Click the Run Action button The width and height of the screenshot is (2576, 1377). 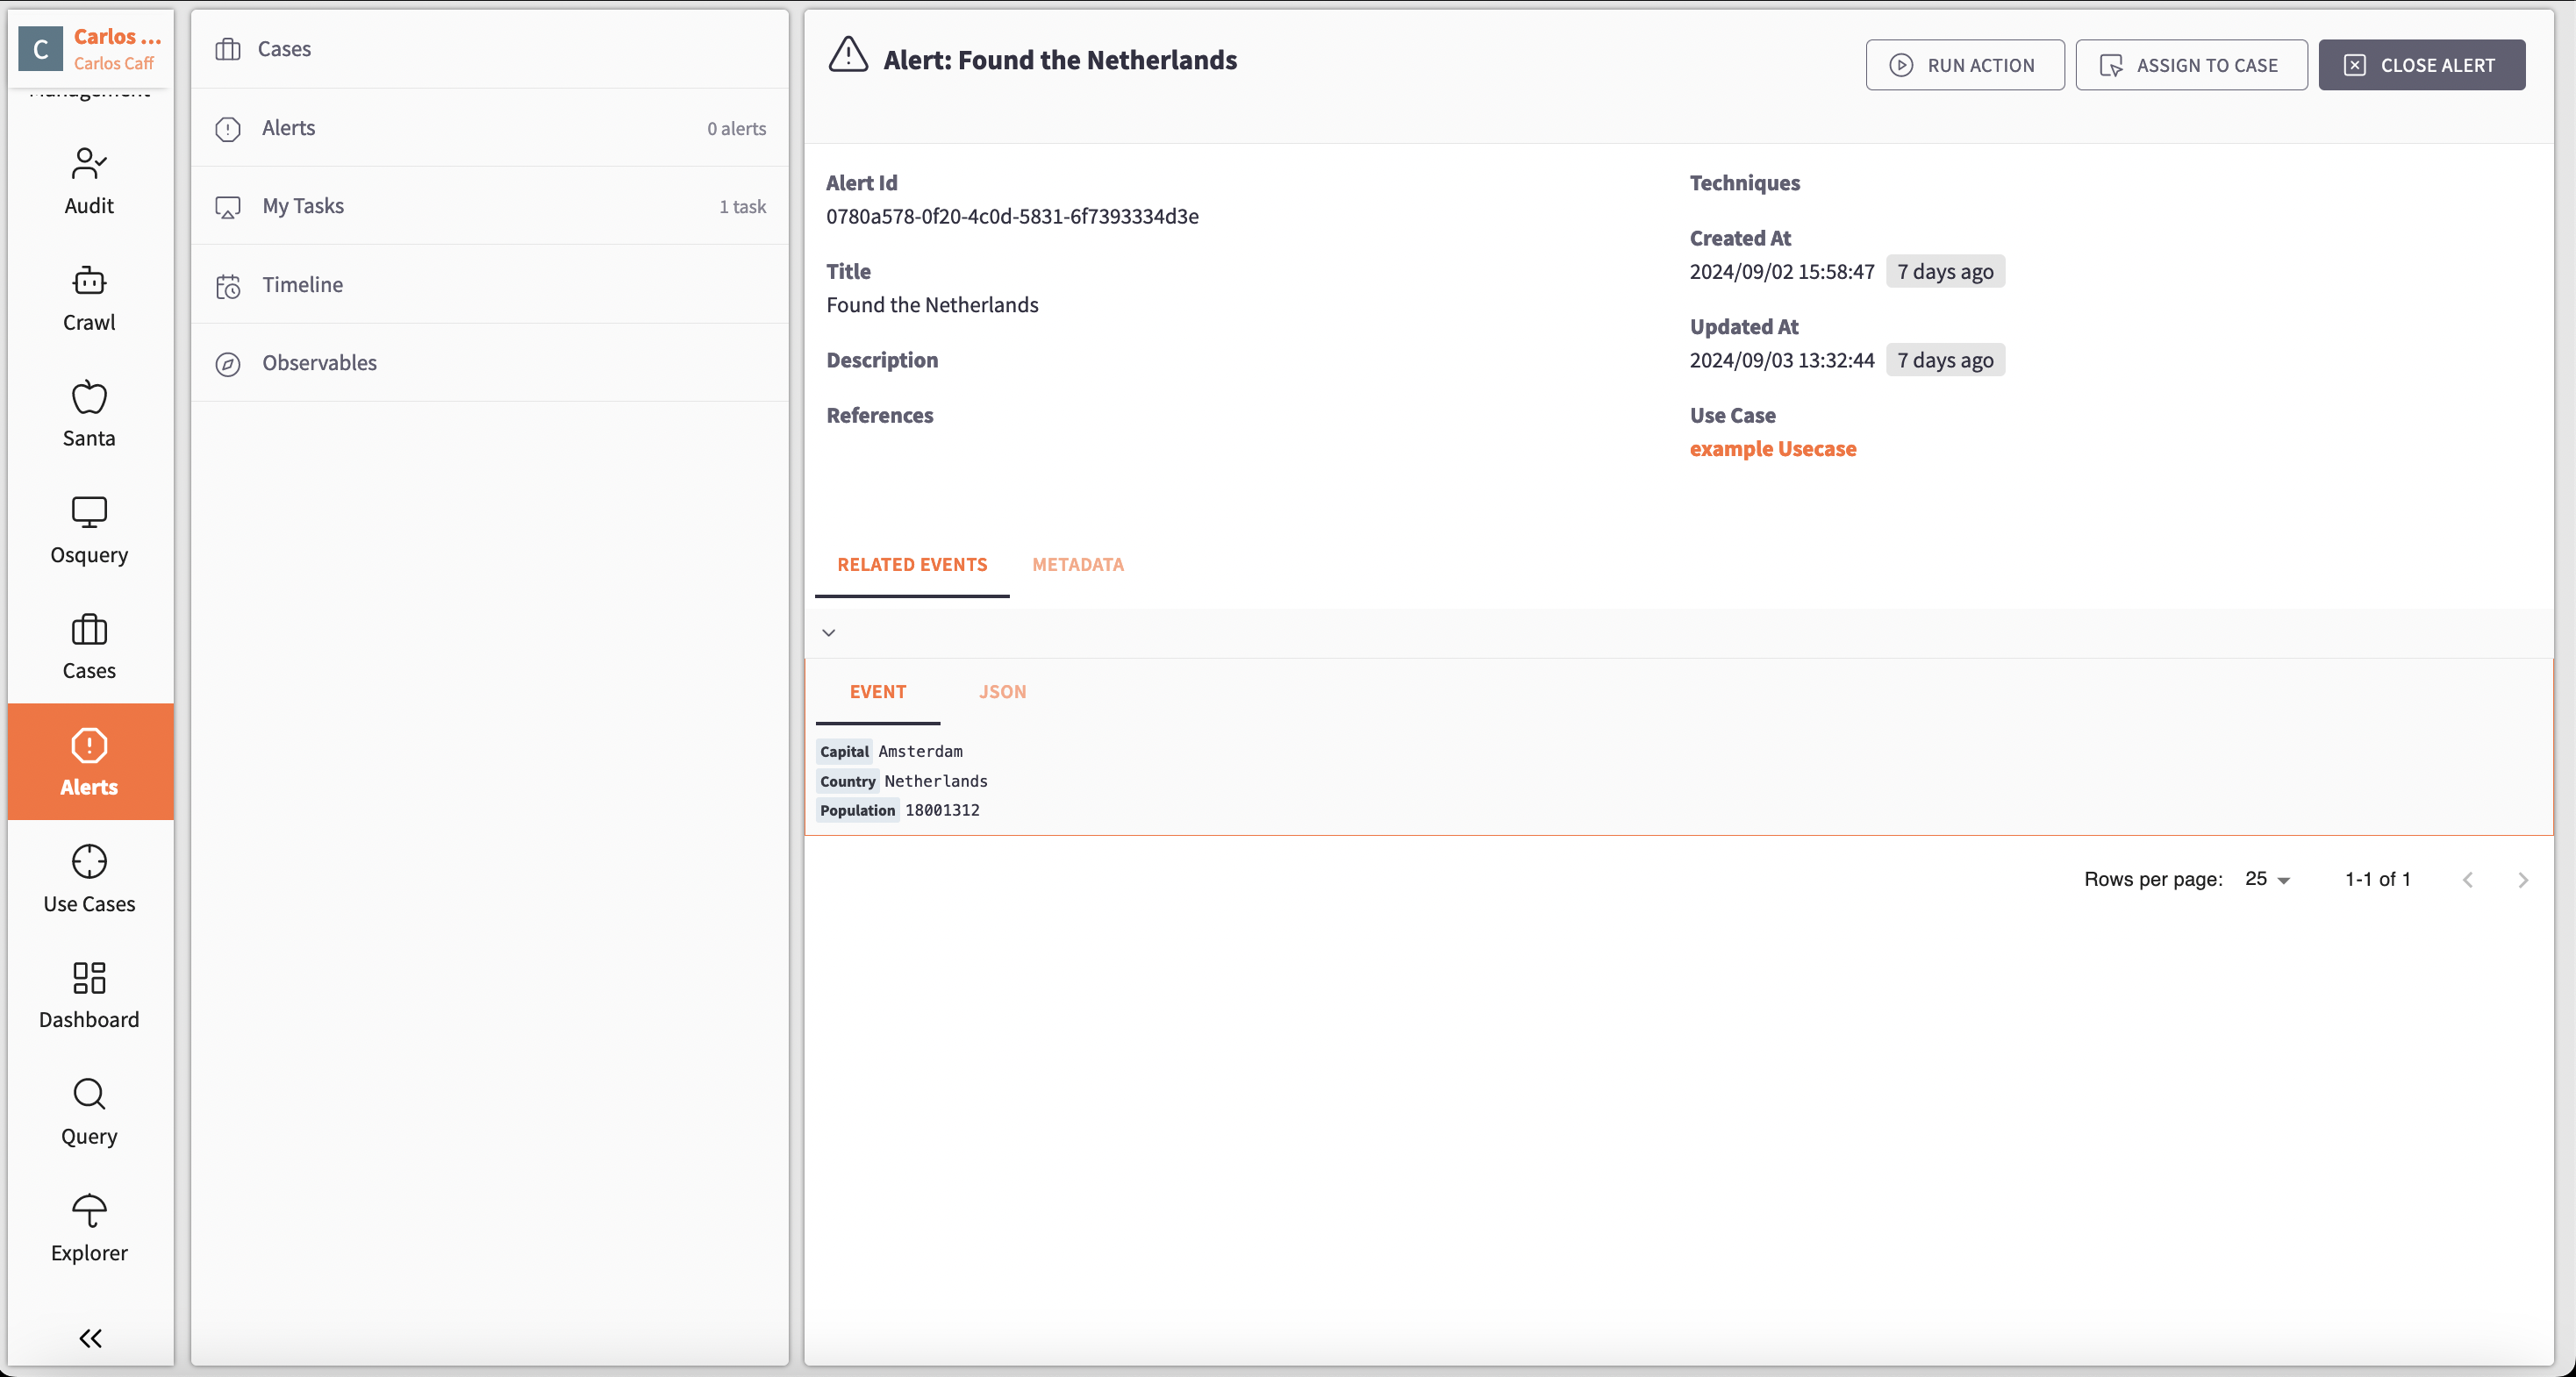pyautogui.click(x=1964, y=66)
